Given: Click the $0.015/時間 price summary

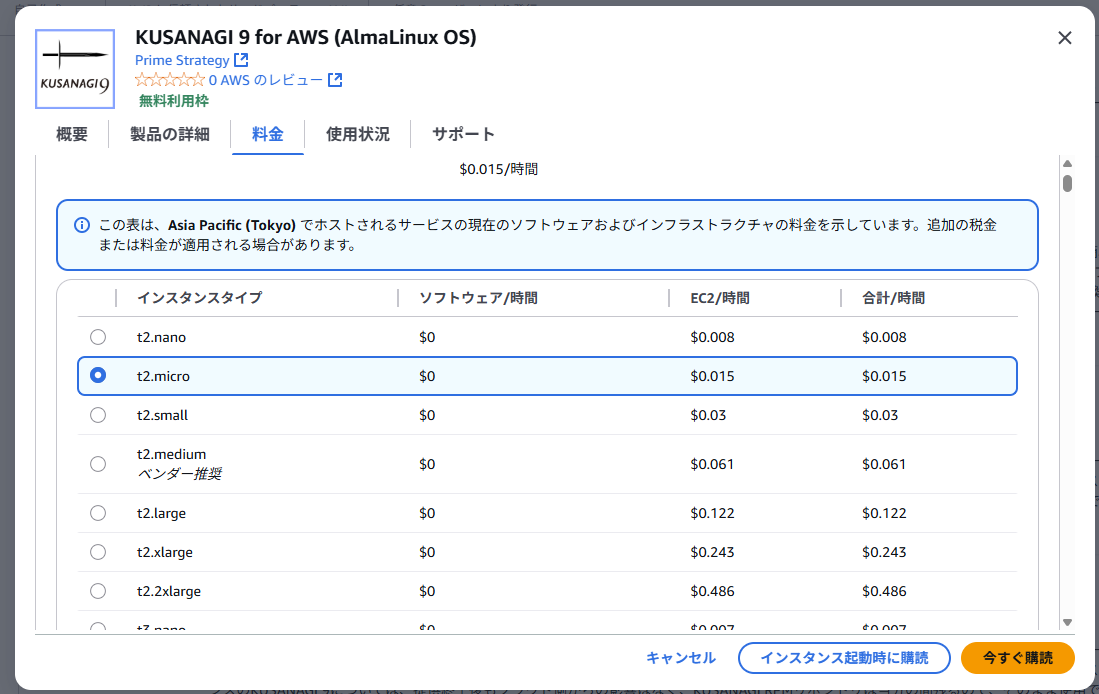Looking at the screenshot, I should point(498,169).
